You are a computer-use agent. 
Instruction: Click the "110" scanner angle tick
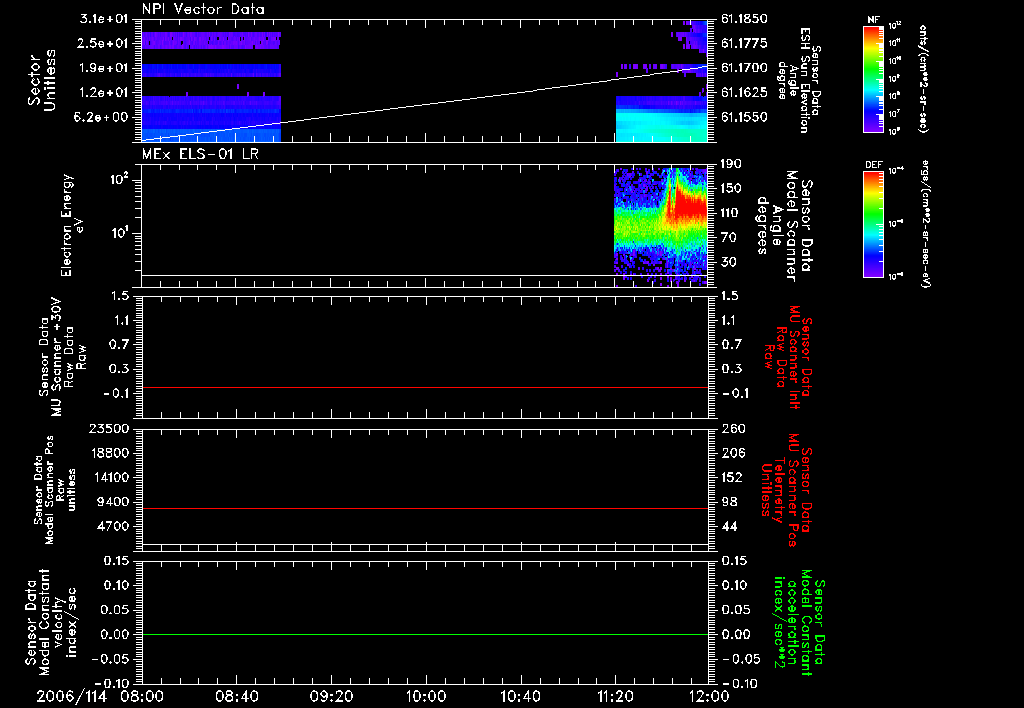pyautogui.click(x=731, y=213)
